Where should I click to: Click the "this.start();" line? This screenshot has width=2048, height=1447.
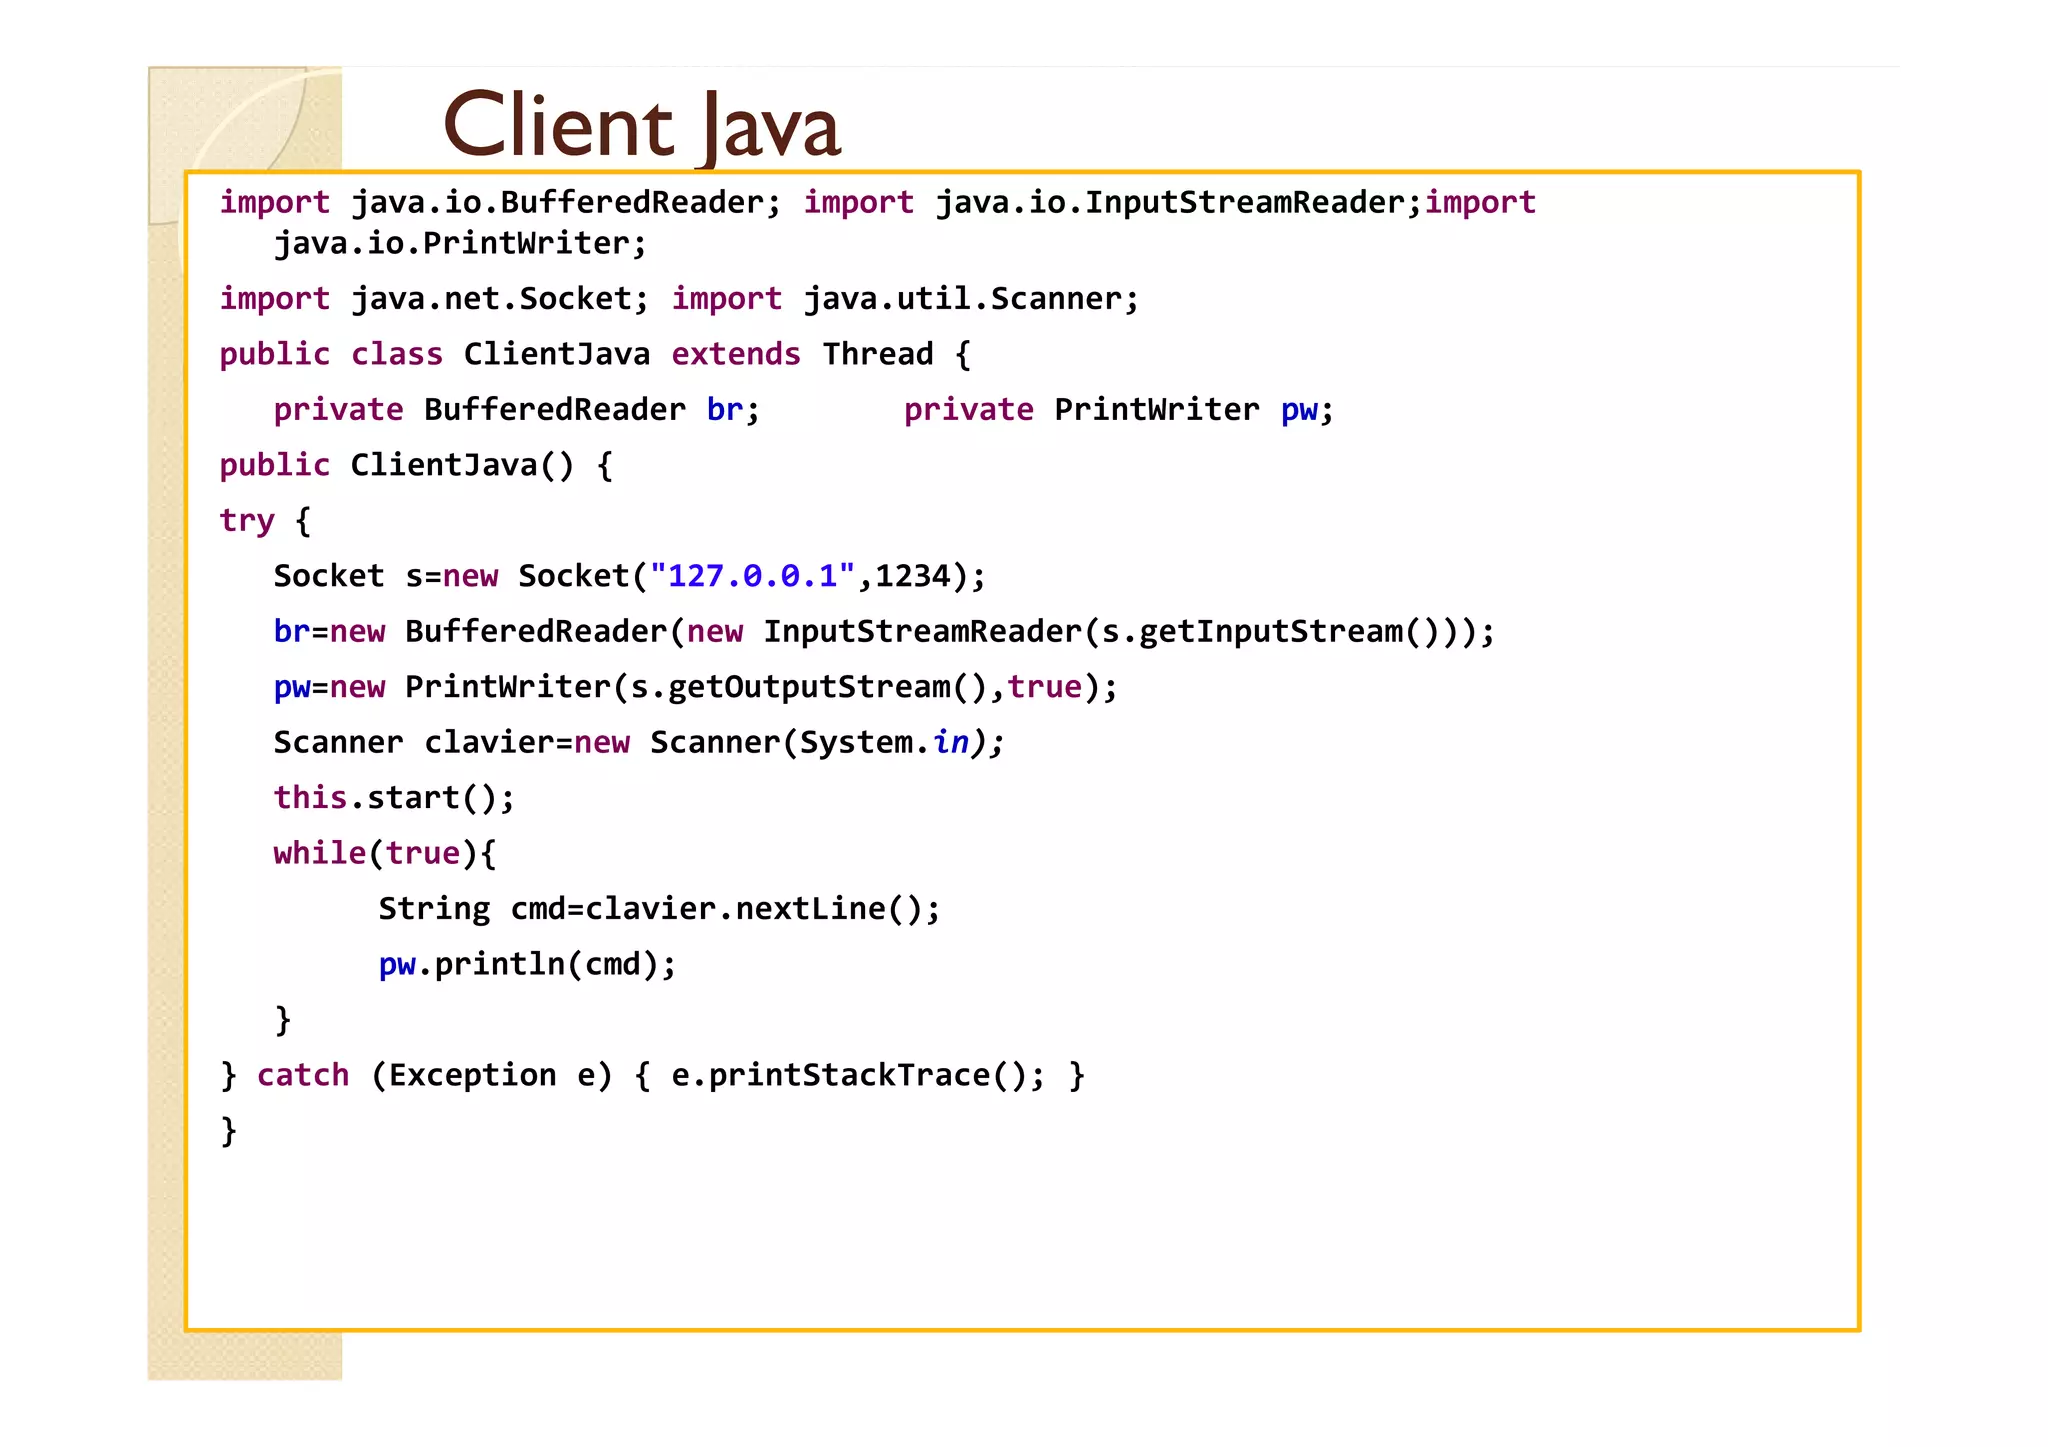coord(394,798)
